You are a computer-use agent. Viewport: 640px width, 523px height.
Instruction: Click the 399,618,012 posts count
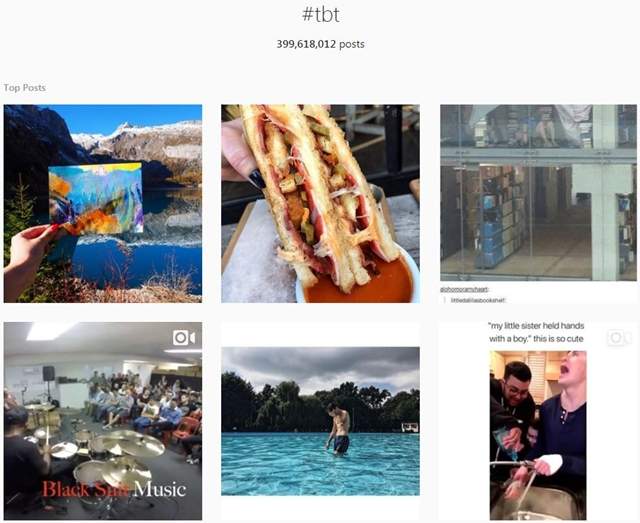pos(320,44)
